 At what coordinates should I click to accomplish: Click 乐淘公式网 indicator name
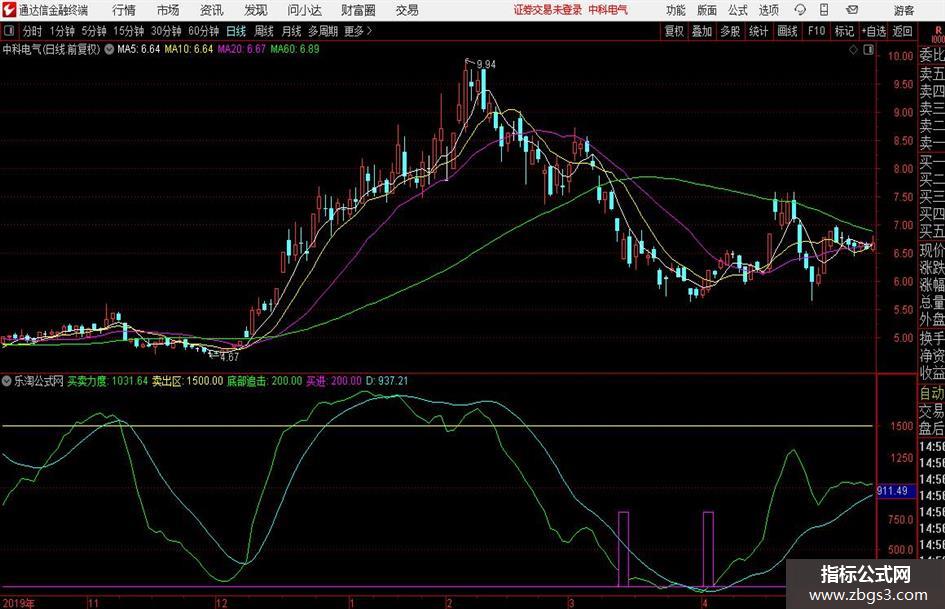pos(39,381)
